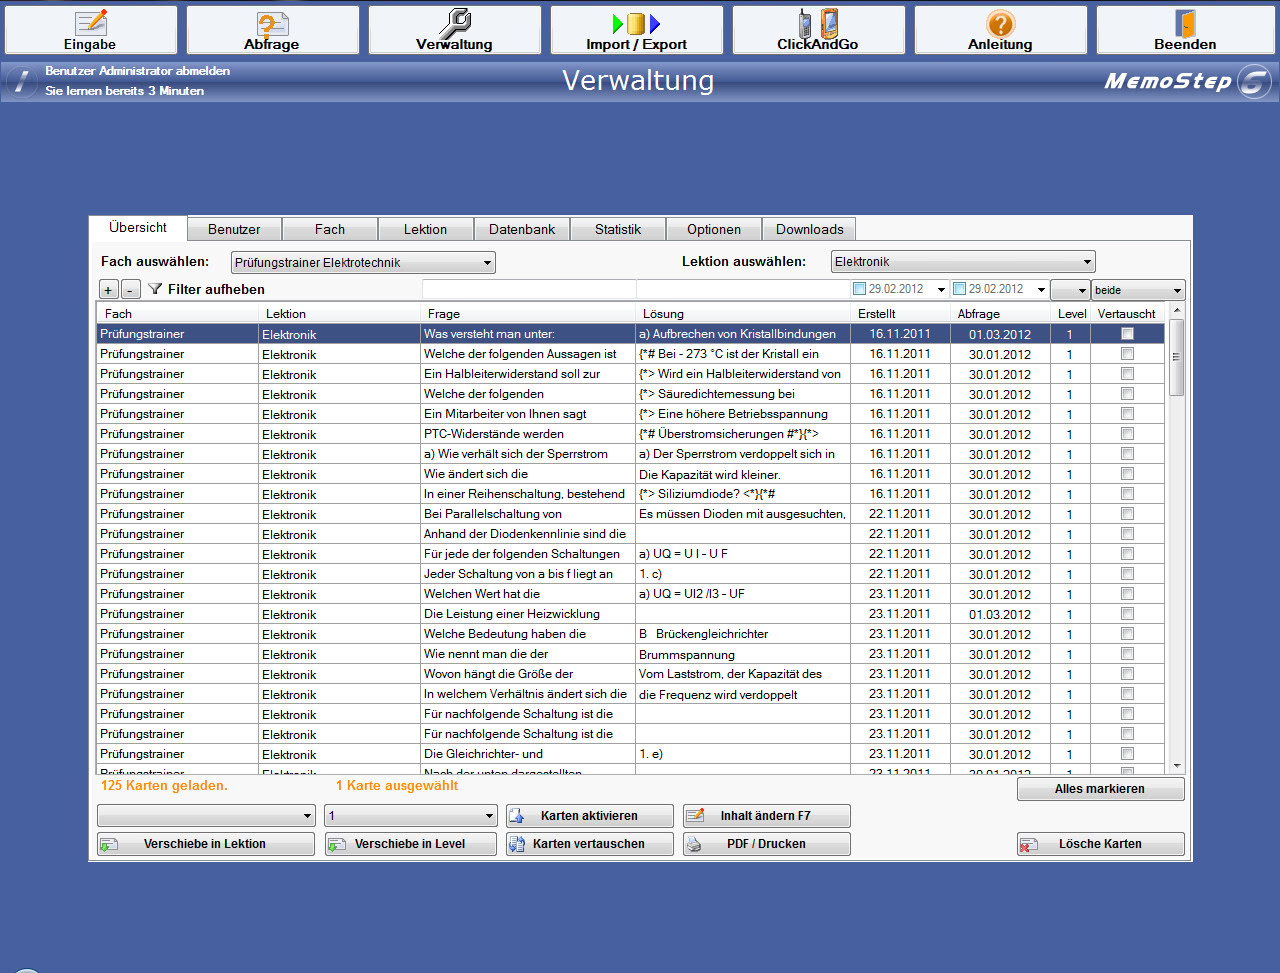Image resolution: width=1280 pixels, height=973 pixels.
Task: Click the Abfrage question mark icon
Action: pos(272,23)
